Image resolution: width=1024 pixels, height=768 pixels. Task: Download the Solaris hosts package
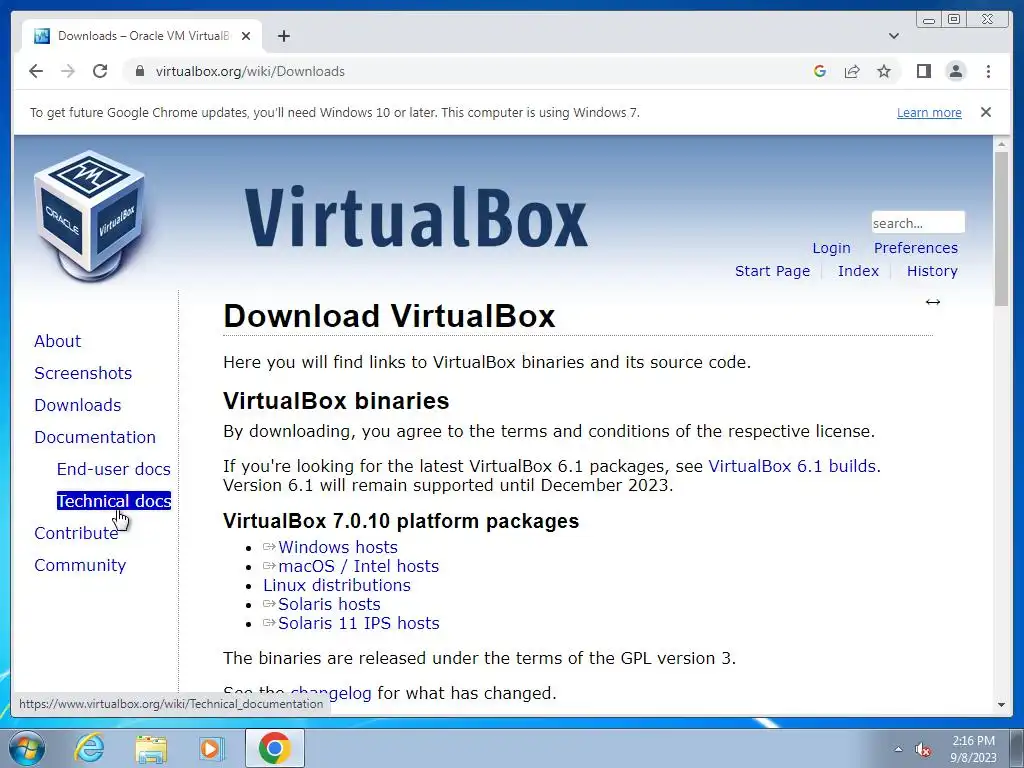tap(329, 604)
